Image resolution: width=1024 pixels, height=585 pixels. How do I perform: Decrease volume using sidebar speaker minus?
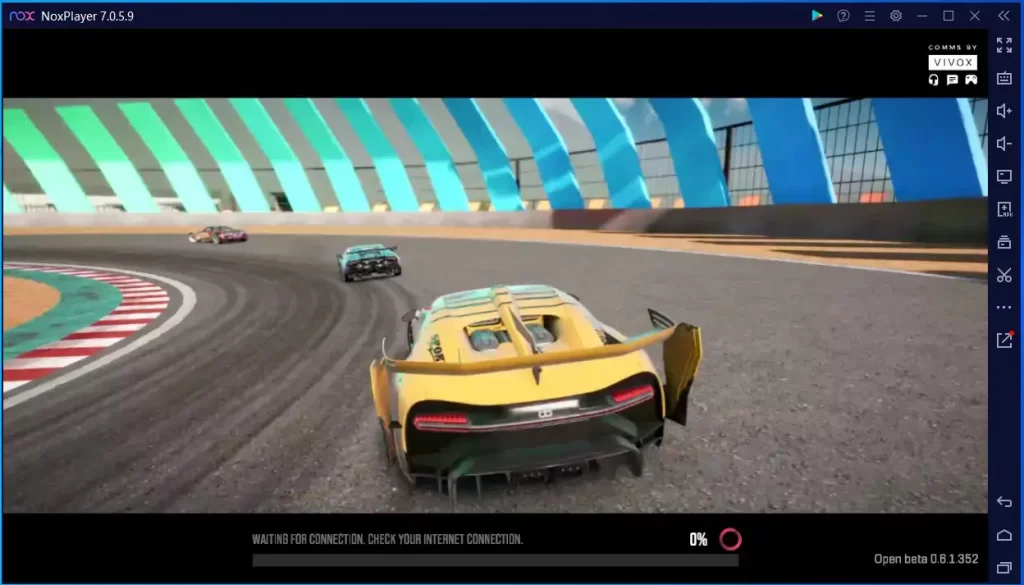click(x=1004, y=144)
